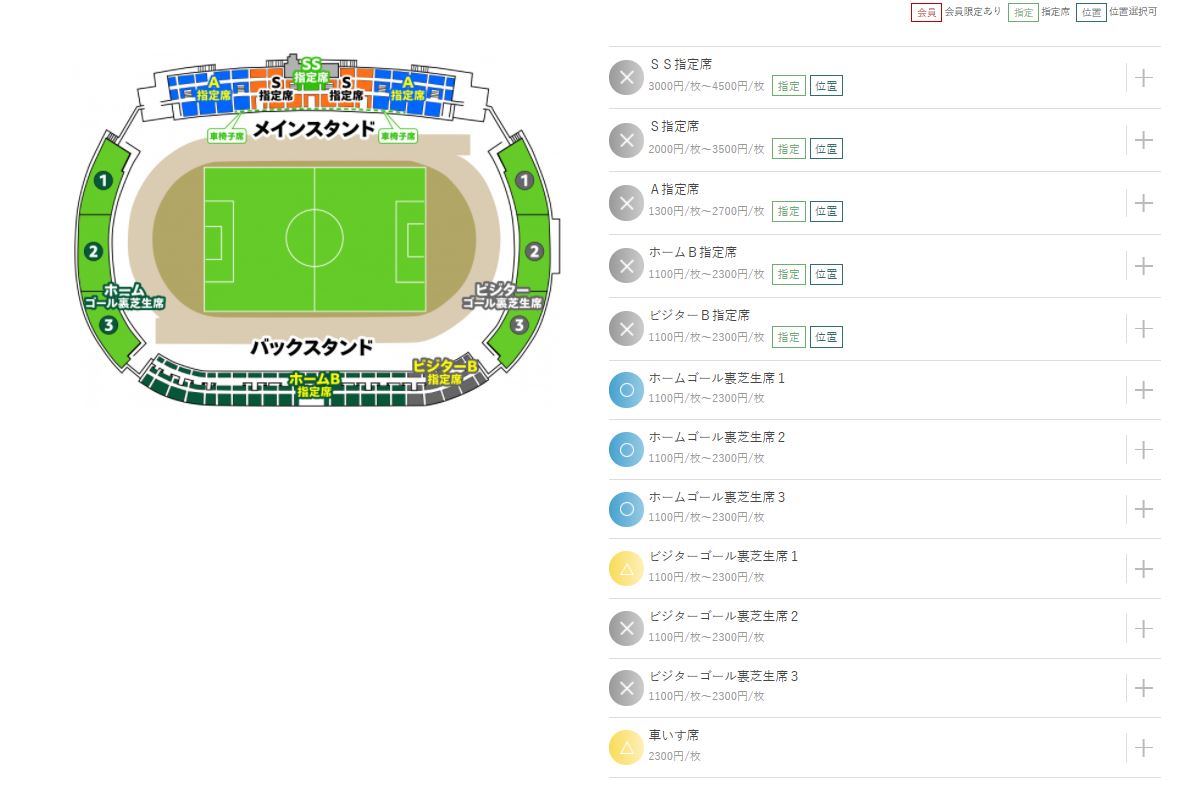Click the 会員 legend badge at top
This screenshot has width=1191, height=798.
[926, 12]
